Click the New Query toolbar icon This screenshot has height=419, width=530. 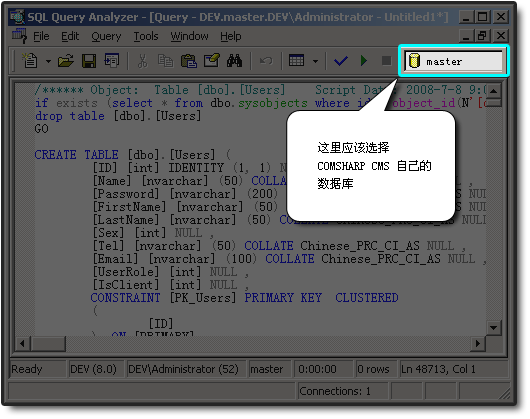30,61
